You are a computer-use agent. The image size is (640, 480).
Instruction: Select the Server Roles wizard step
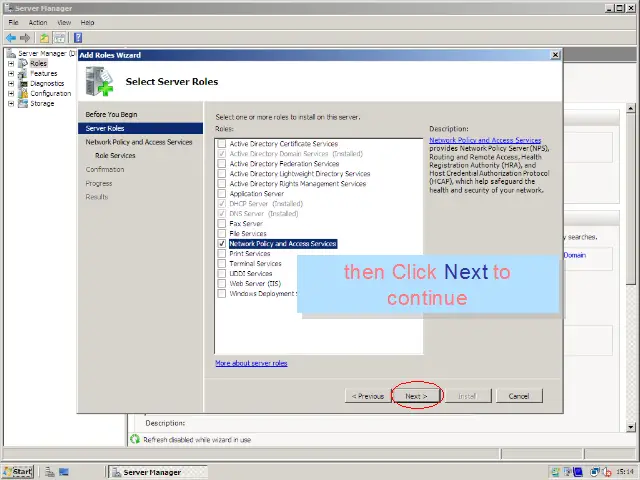[140, 128]
